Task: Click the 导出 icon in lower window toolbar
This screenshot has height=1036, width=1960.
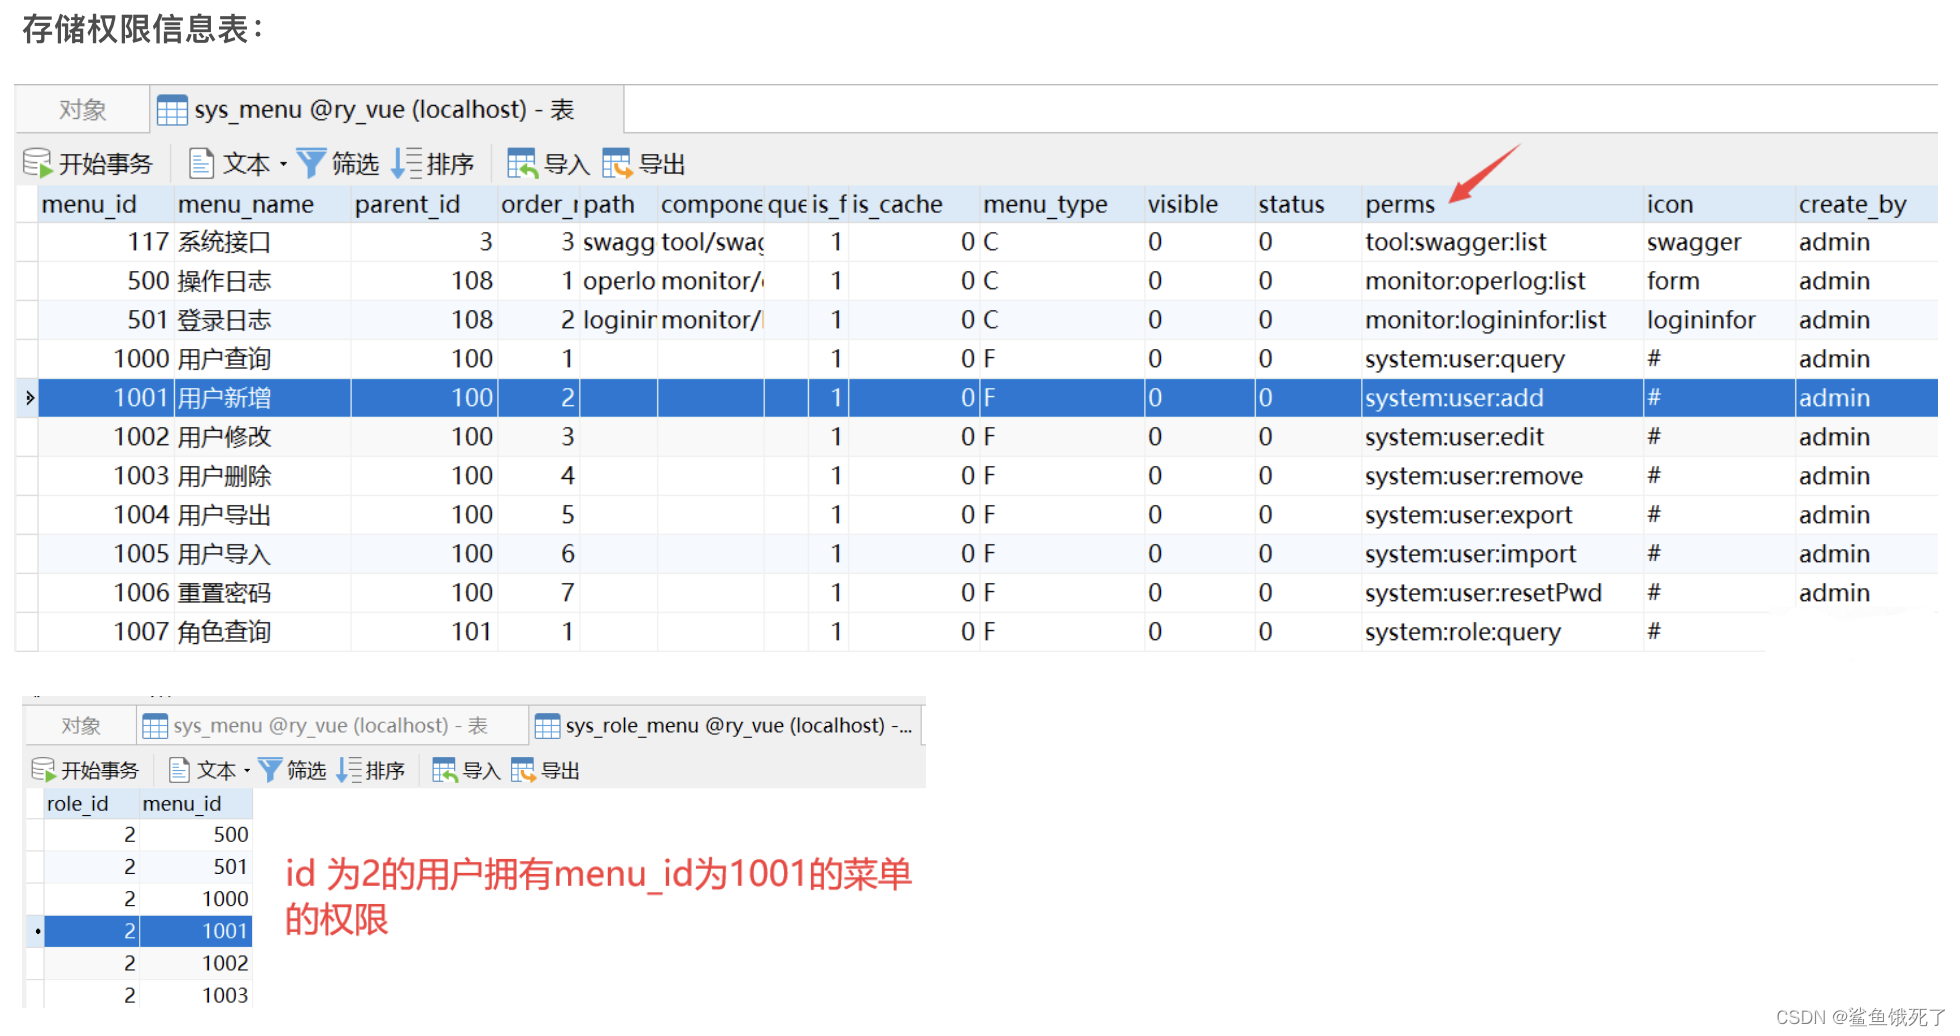Action: (x=523, y=770)
